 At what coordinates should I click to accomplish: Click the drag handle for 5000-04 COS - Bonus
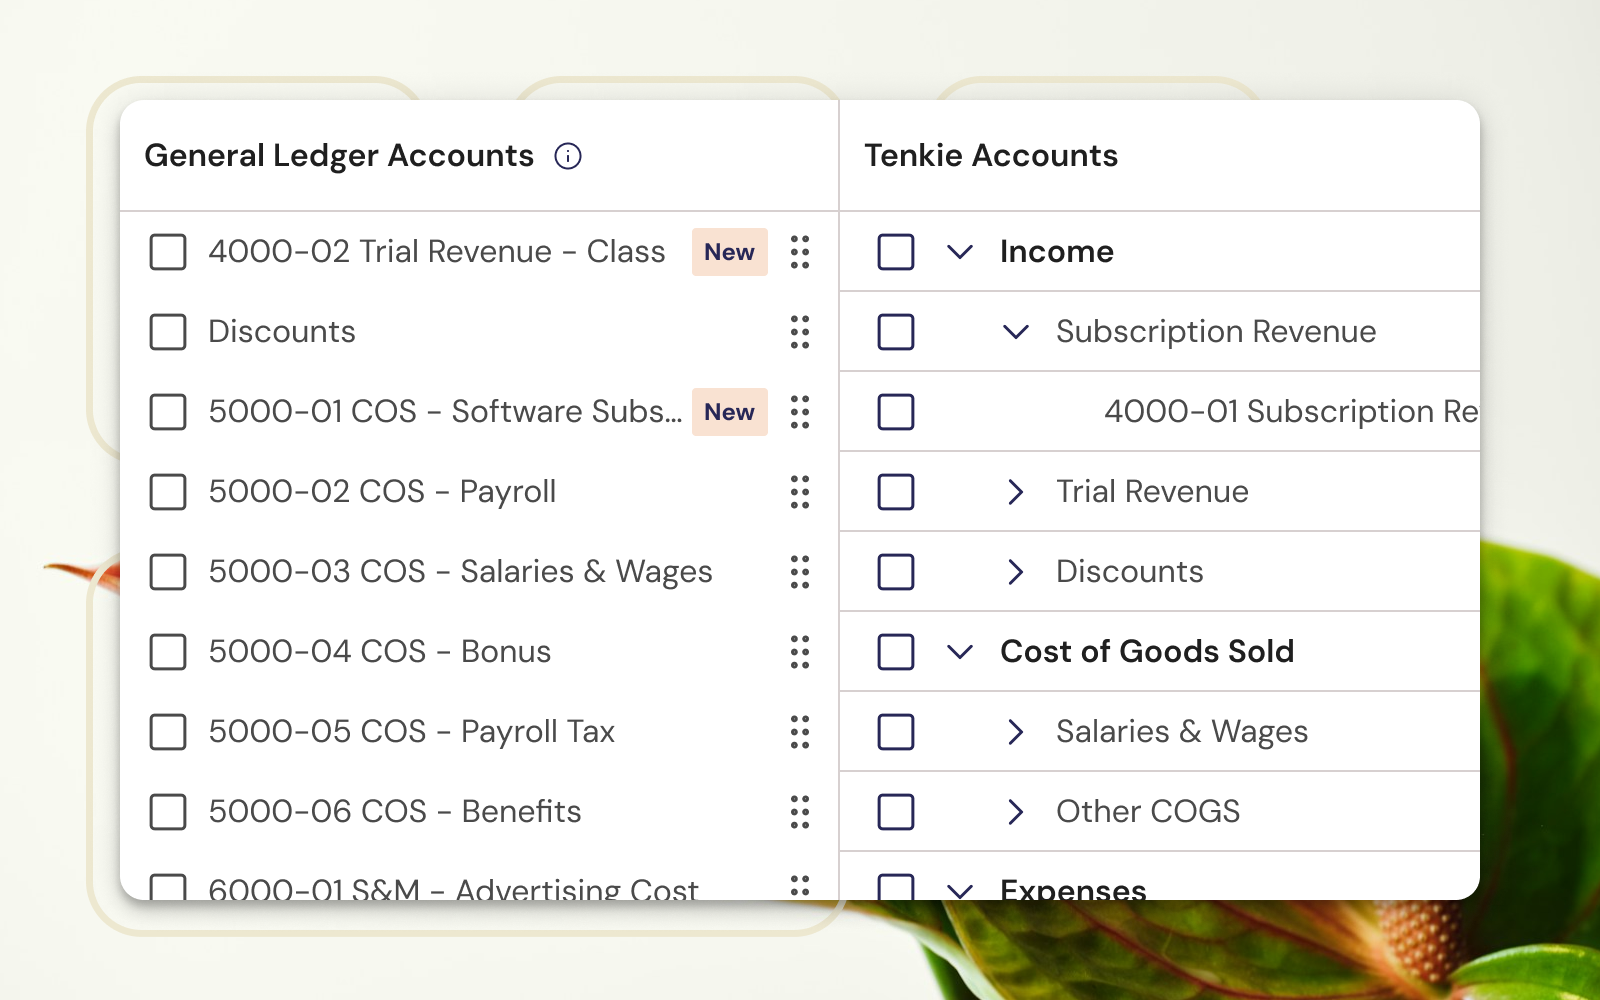click(x=799, y=652)
